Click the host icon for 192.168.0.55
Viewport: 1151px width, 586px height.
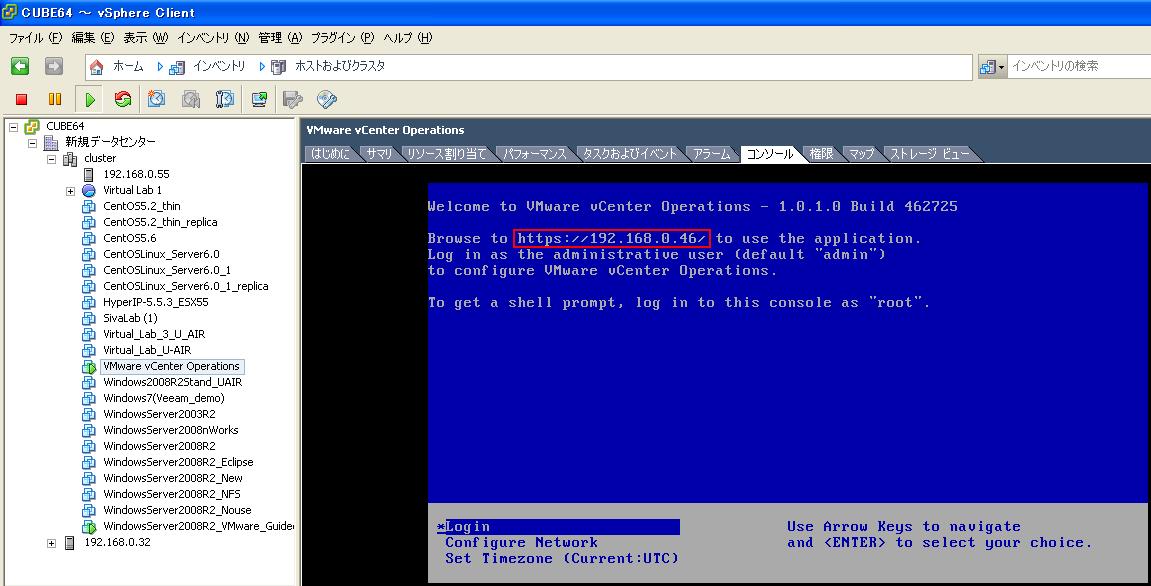pos(89,175)
